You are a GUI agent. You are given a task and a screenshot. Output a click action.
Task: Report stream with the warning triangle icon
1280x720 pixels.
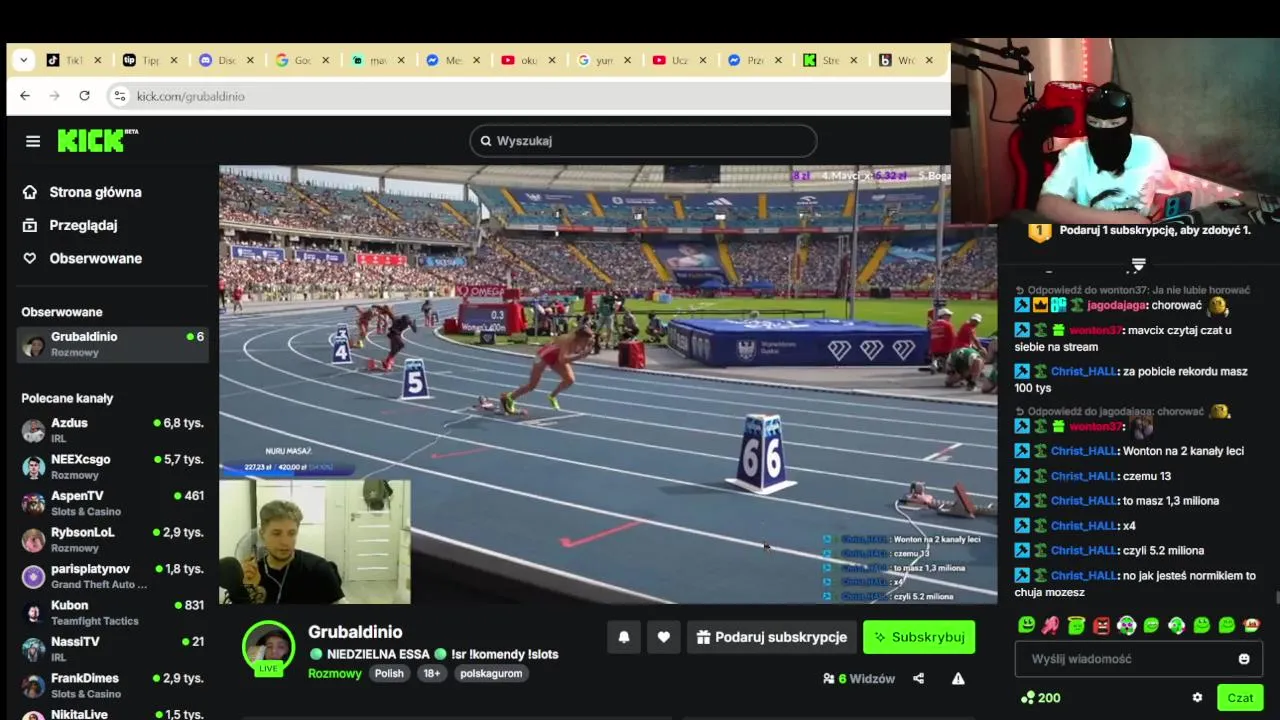(x=958, y=679)
